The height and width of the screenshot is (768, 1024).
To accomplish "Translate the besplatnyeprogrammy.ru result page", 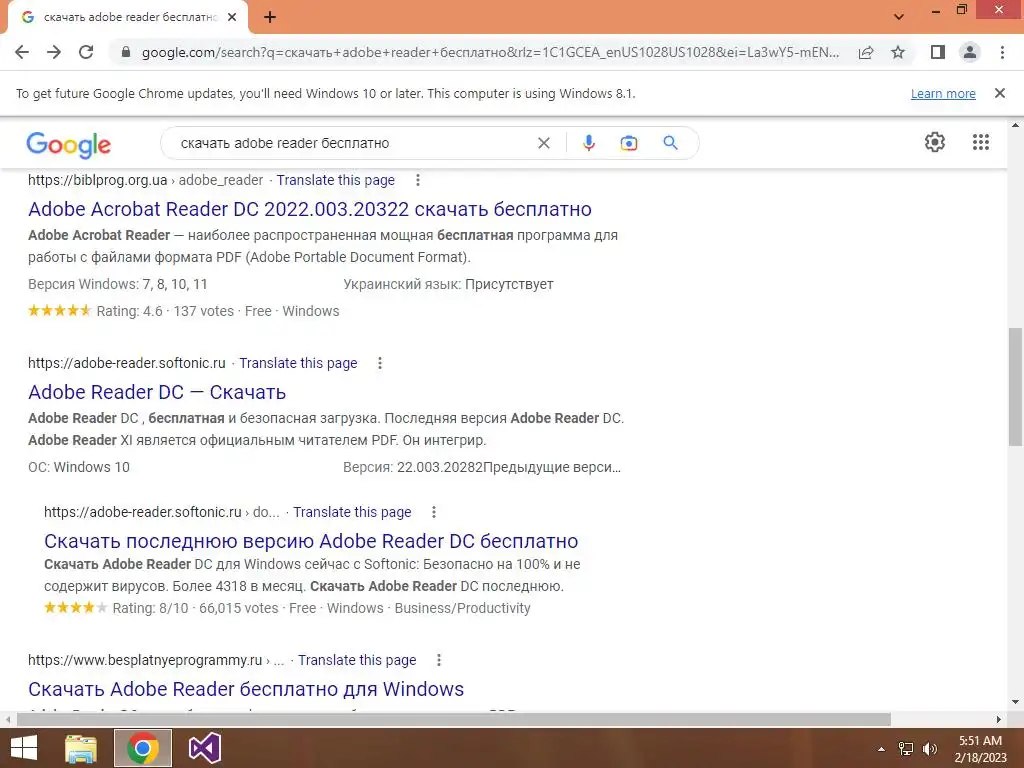I will coord(357,660).
